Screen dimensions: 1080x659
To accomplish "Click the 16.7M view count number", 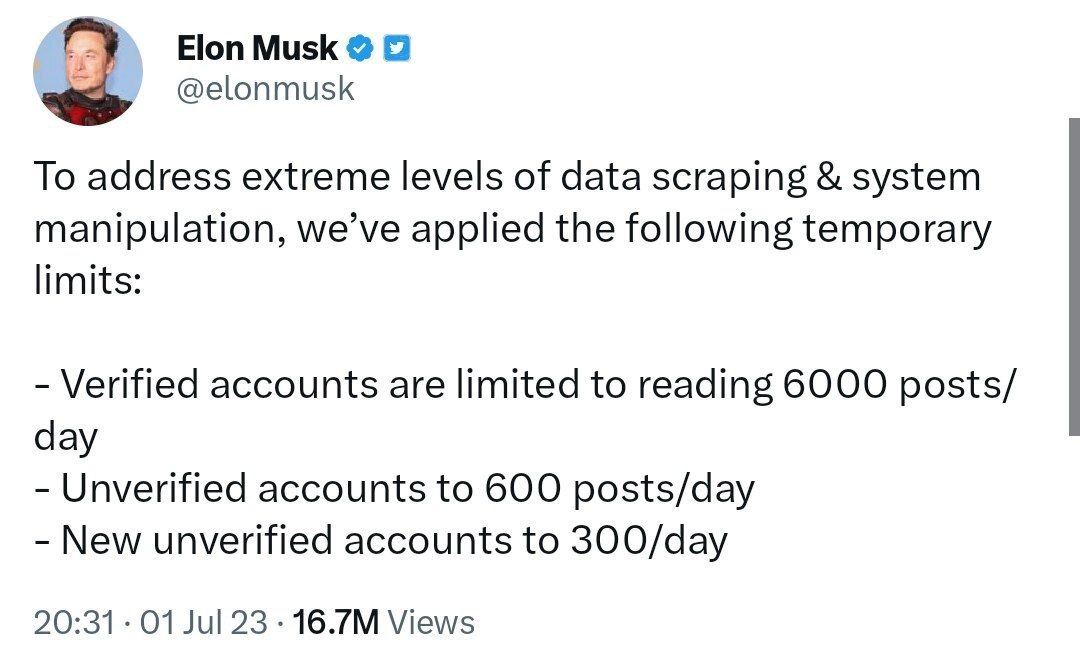I will pos(336,623).
